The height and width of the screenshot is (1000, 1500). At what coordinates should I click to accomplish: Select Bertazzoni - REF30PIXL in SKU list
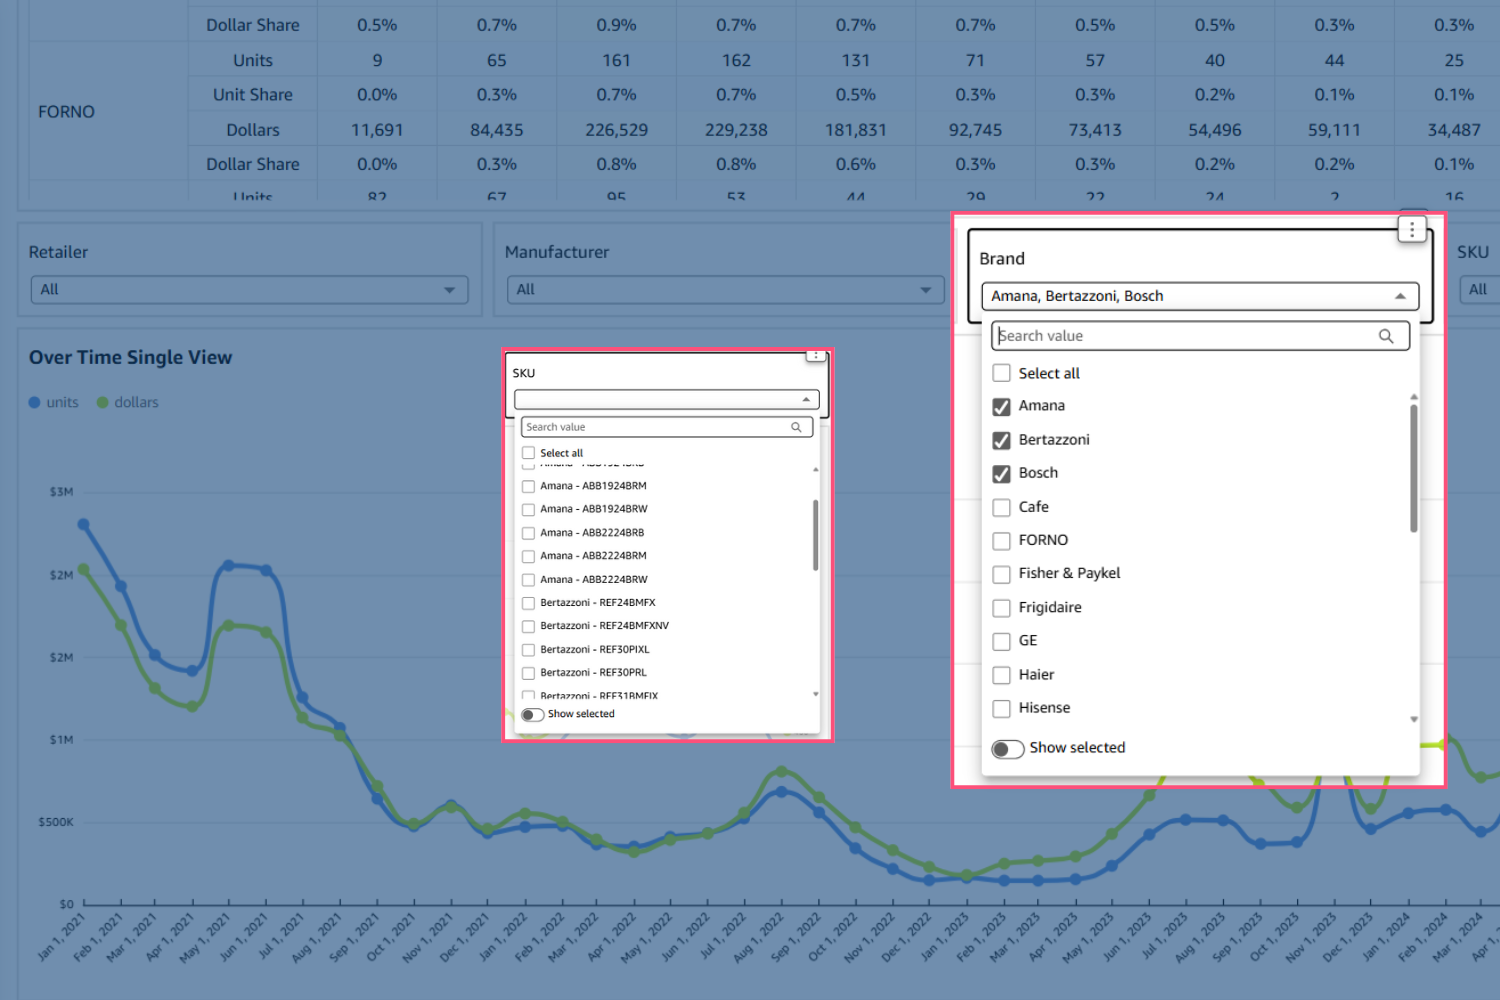tap(528, 650)
